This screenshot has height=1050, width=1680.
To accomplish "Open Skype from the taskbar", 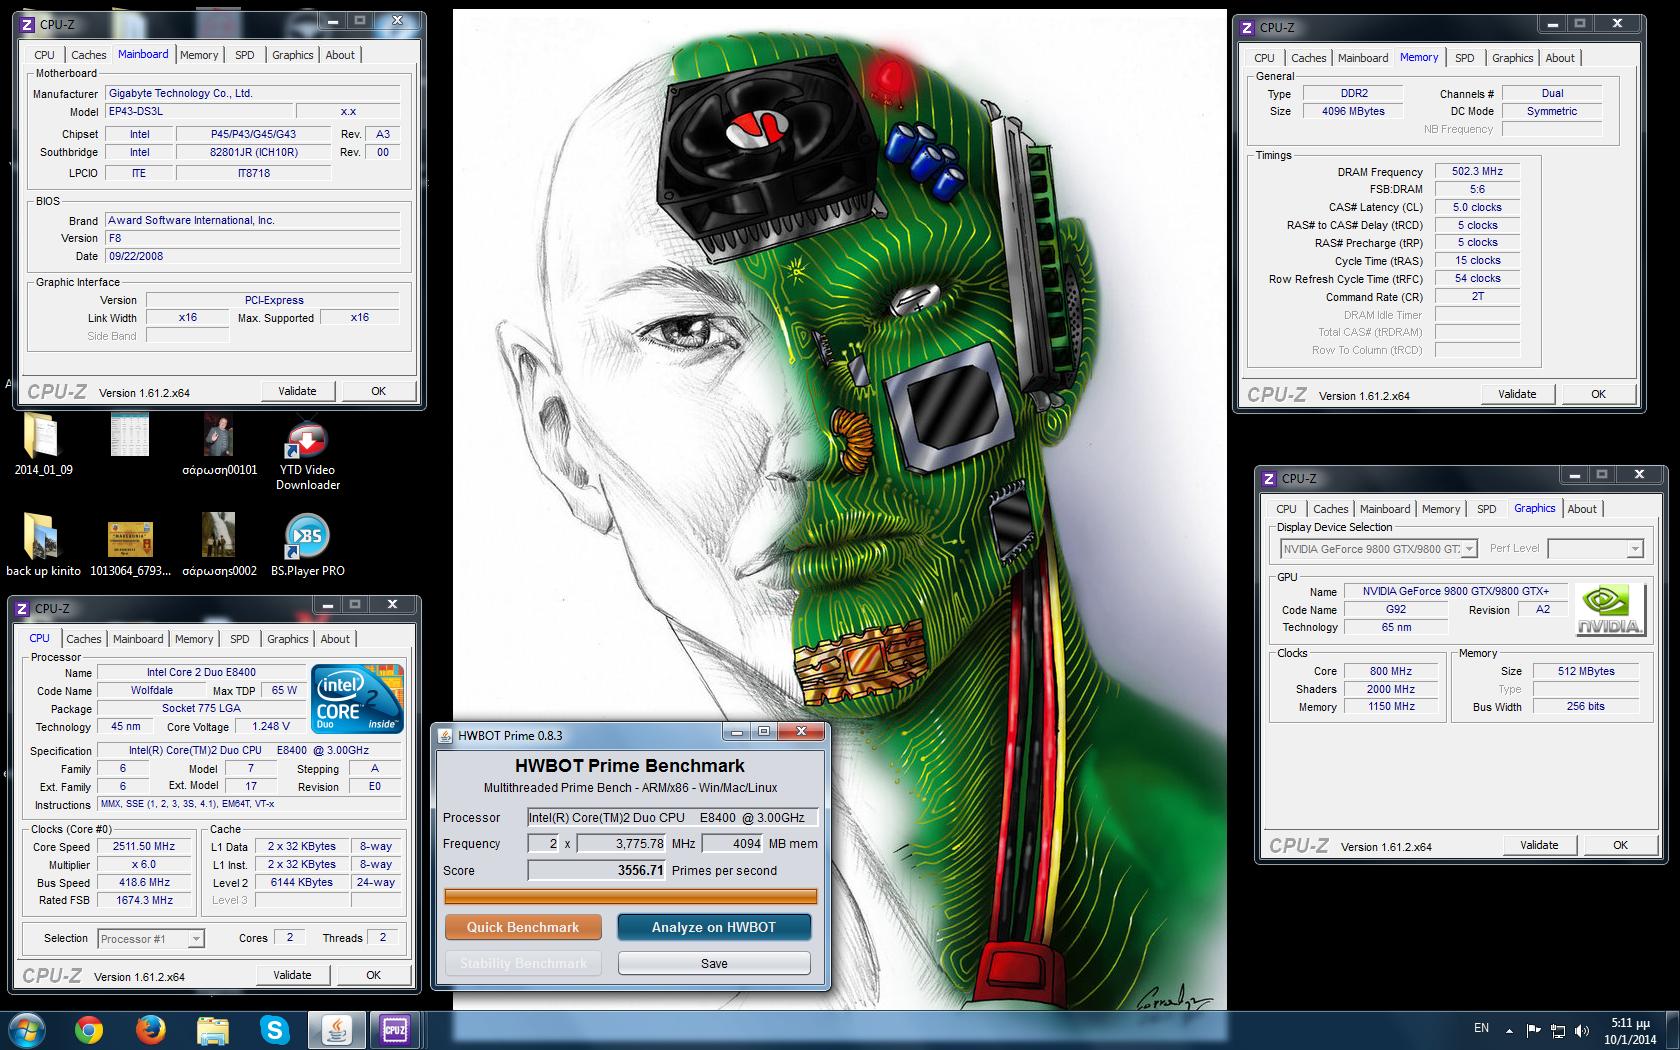I will point(274,1030).
